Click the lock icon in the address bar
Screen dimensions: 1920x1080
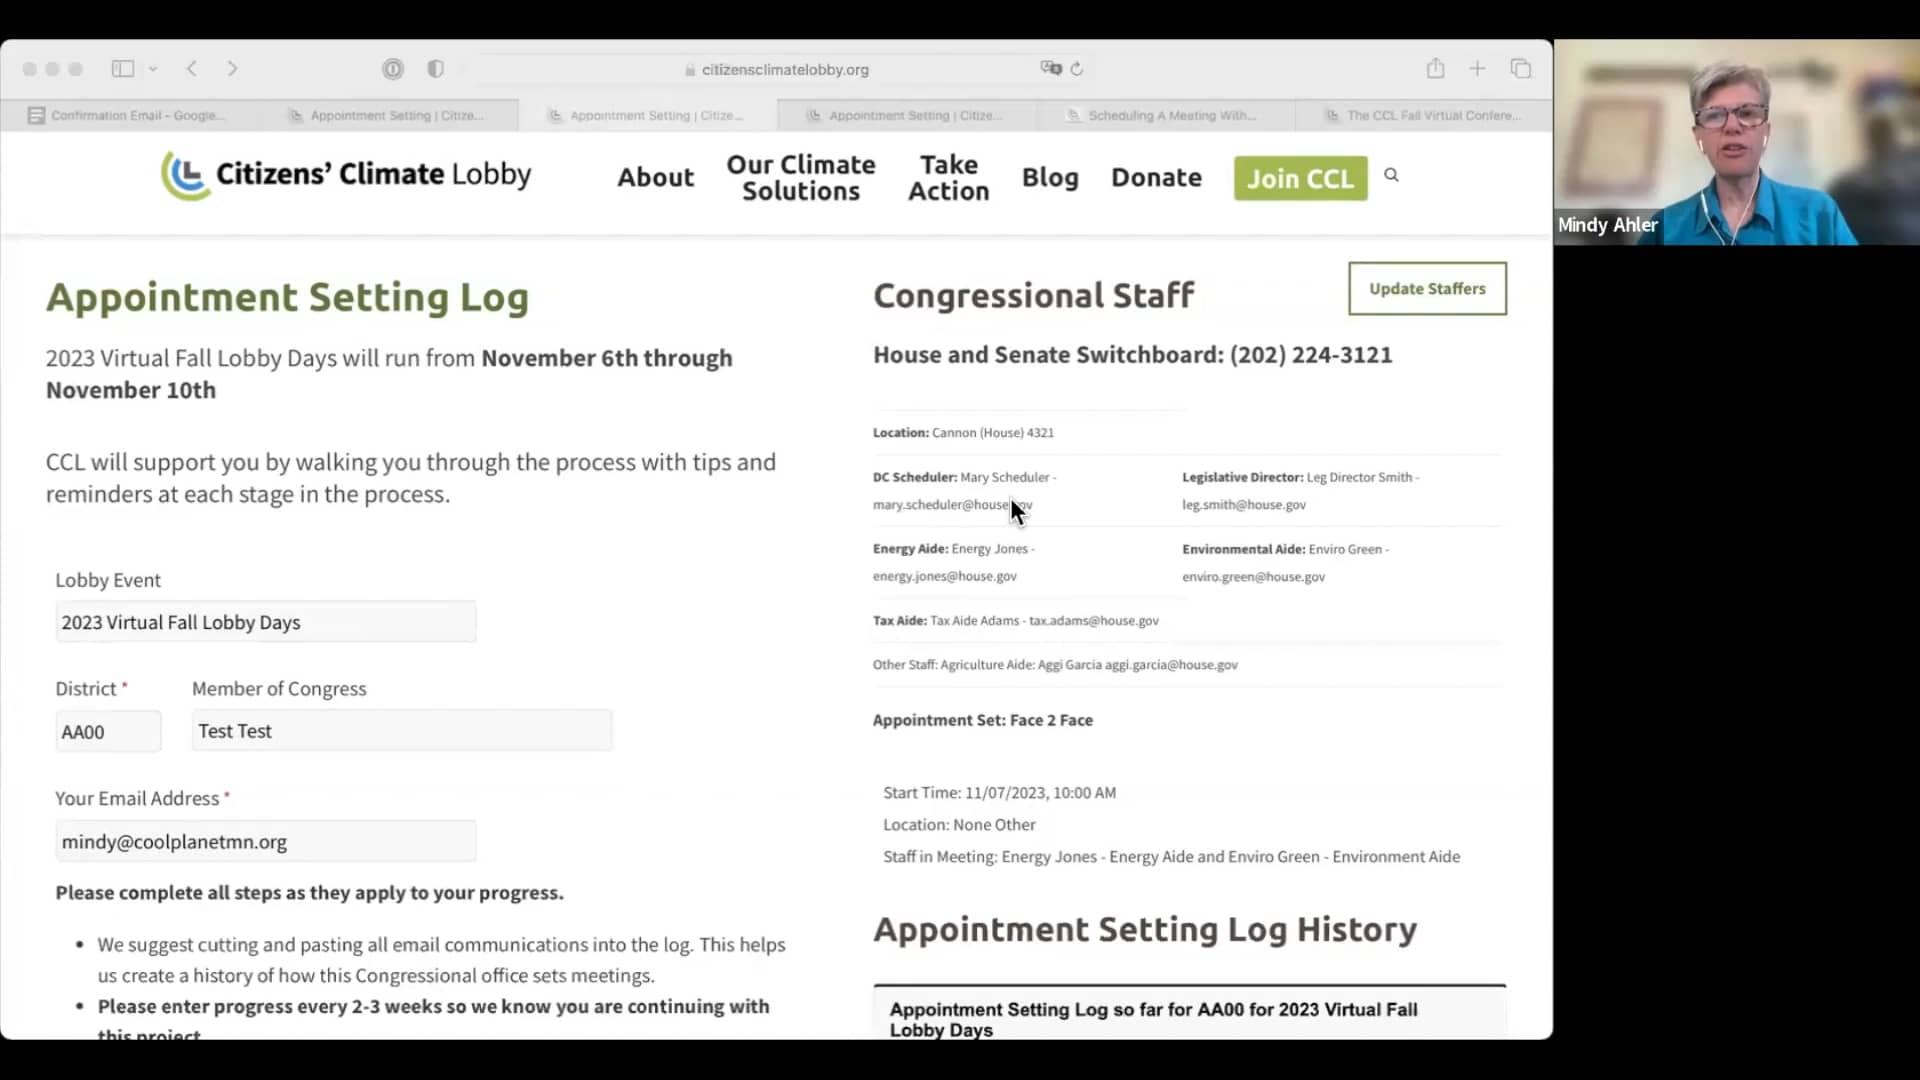click(x=688, y=70)
